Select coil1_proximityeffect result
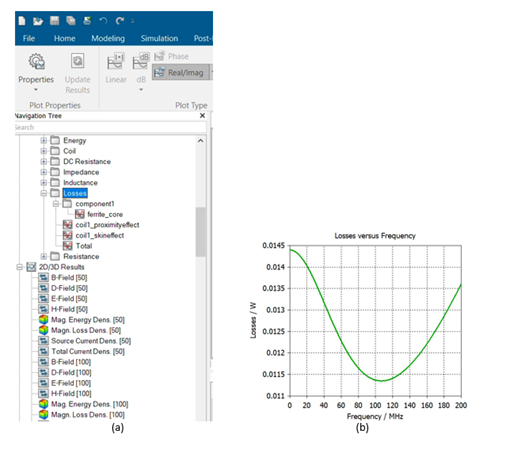Viewport: 525px width, 457px height. (x=107, y=225)
